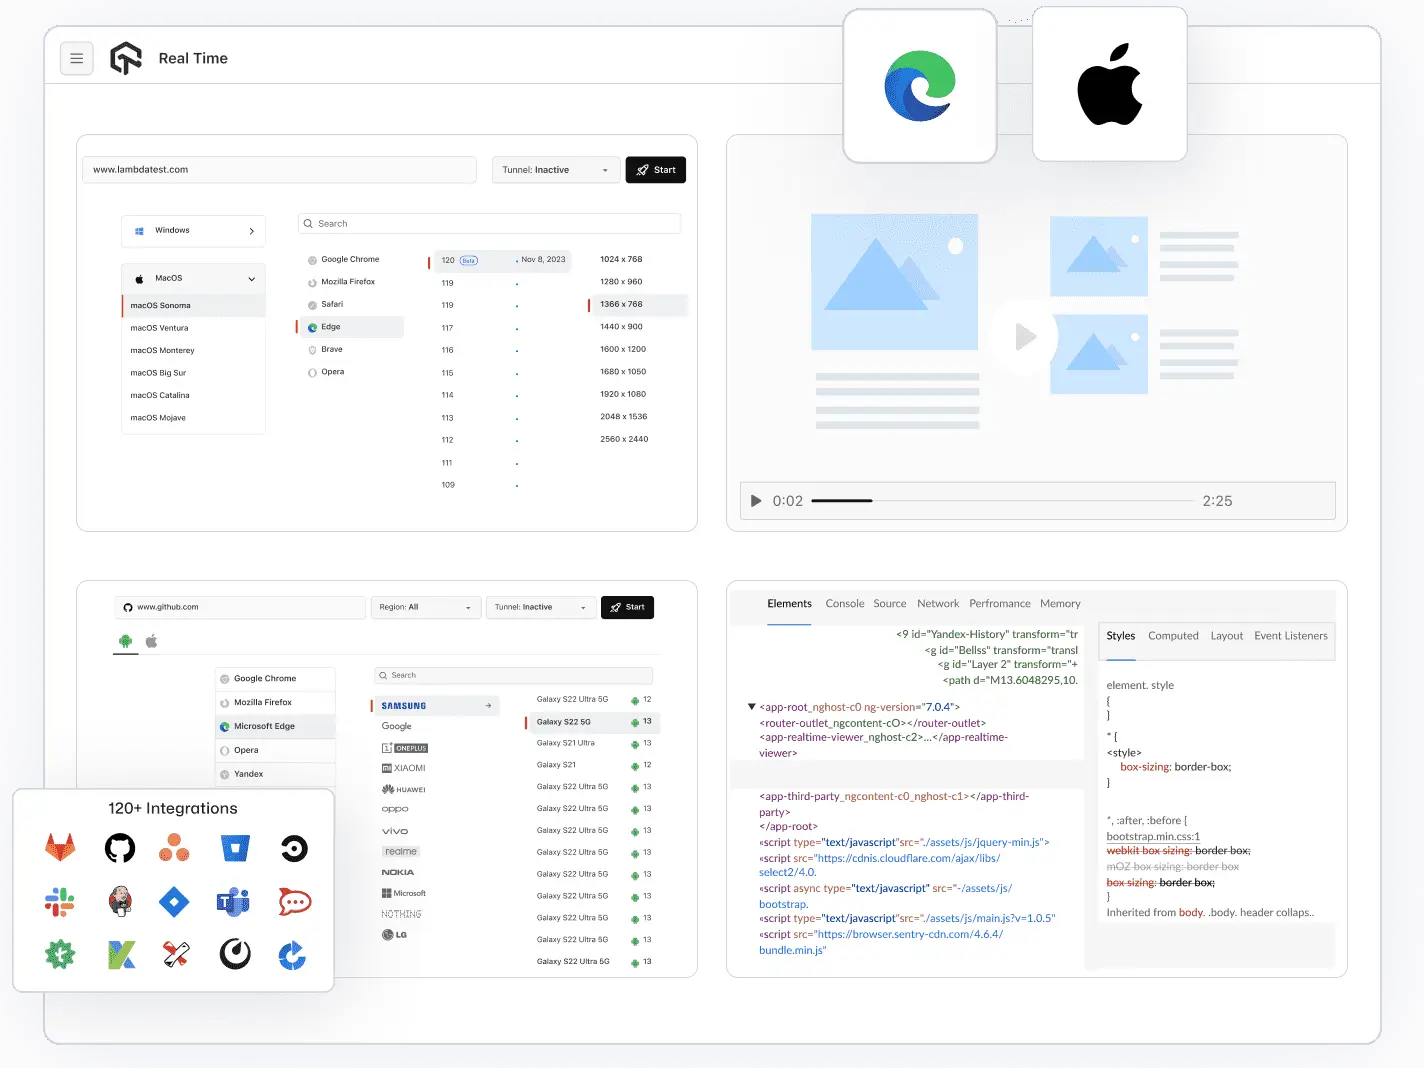
Task: Select the Apple devices icon next to Android
Action: [x=151, y=641]
